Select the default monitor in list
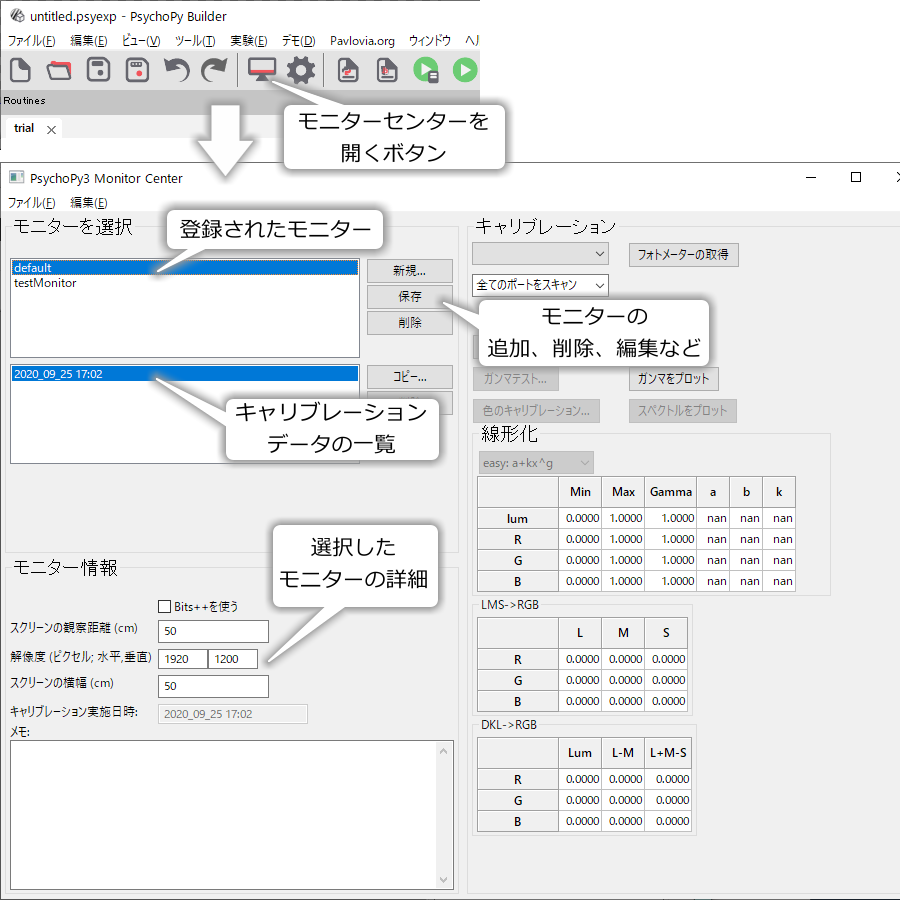This screenshot has height=900, width=900. [185, 267]
